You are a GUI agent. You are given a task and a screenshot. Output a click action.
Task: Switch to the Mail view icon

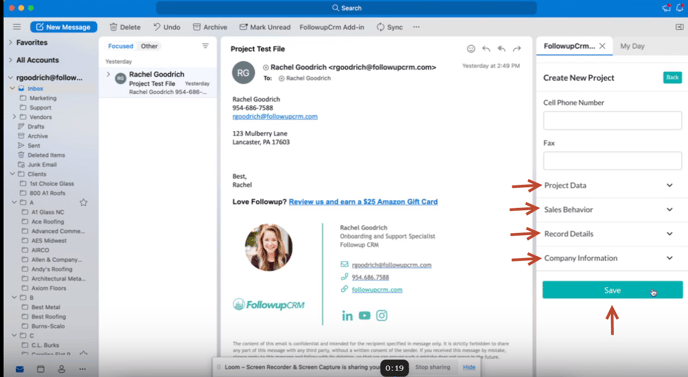pos(20,369)
